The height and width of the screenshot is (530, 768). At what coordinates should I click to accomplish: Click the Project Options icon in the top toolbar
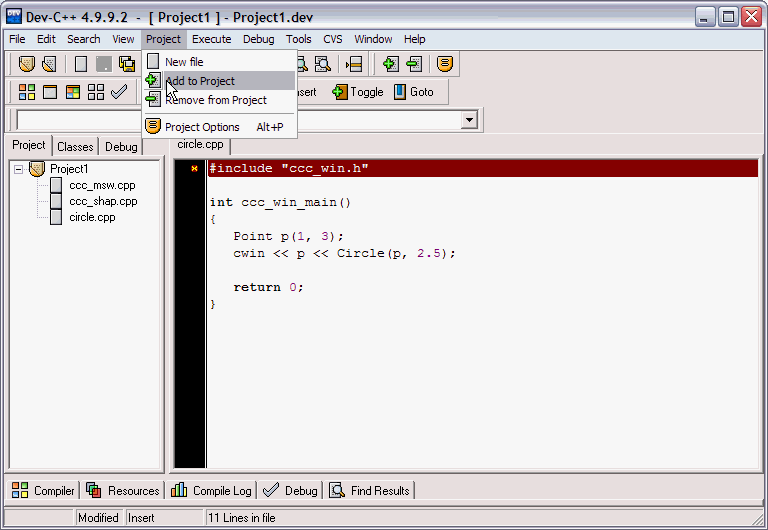tap(445, 64)
